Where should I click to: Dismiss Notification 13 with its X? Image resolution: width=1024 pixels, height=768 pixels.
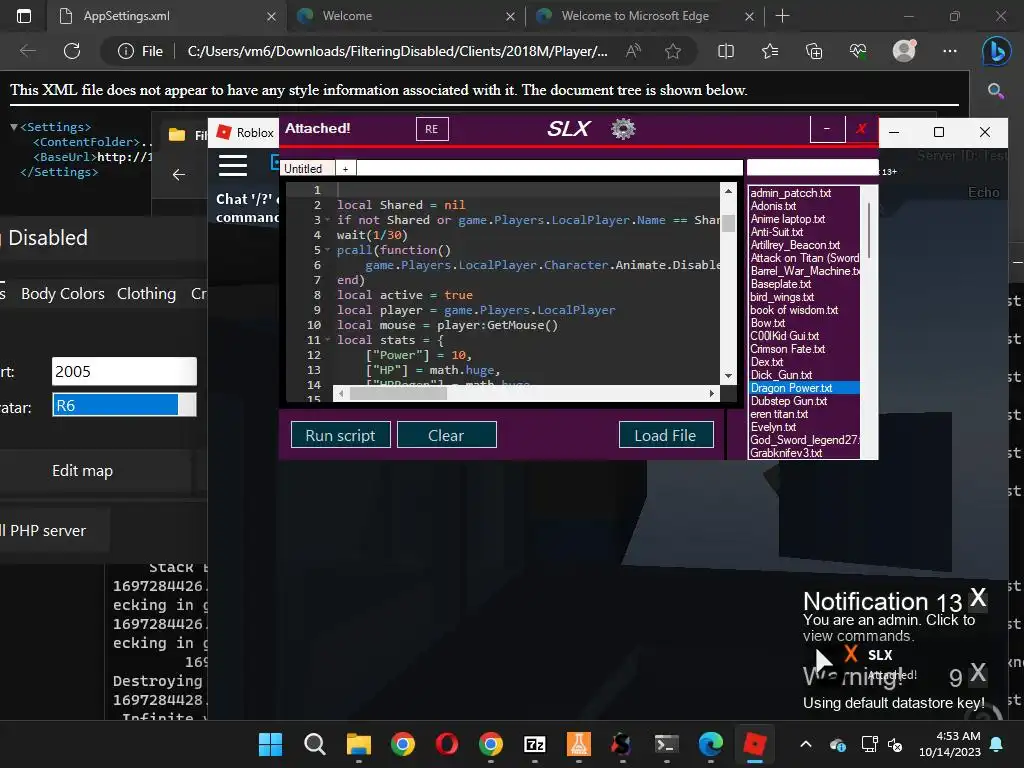click(x=978, y=597)
